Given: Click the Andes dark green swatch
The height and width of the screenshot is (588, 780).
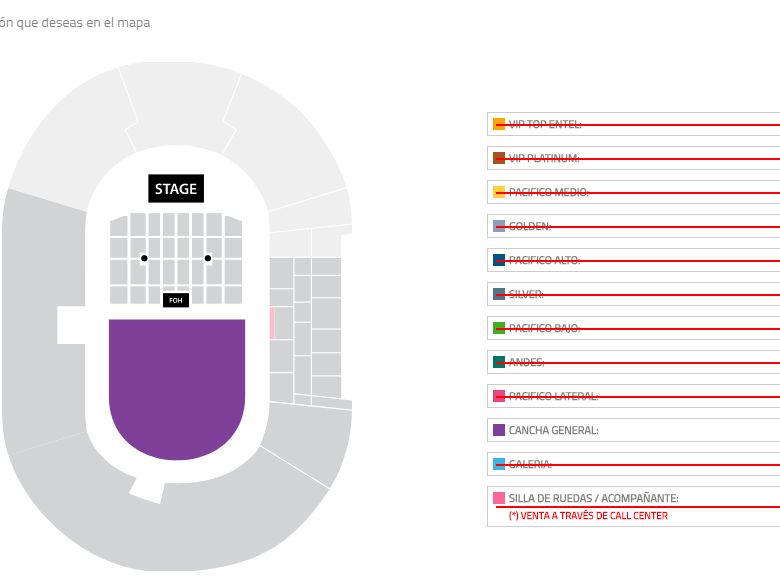Looking at the screenshot, I should tap(499, 362).
